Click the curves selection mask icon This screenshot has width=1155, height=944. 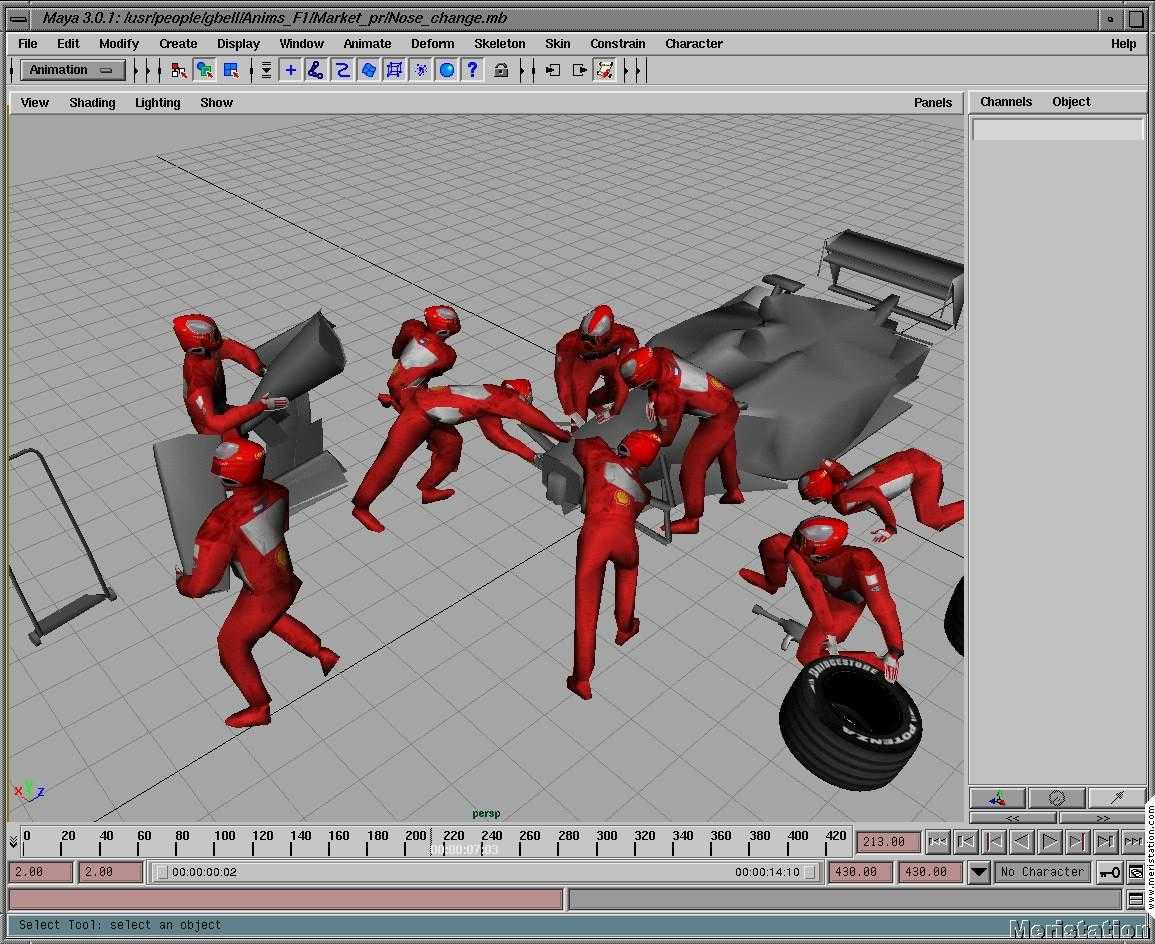[343, 70]
